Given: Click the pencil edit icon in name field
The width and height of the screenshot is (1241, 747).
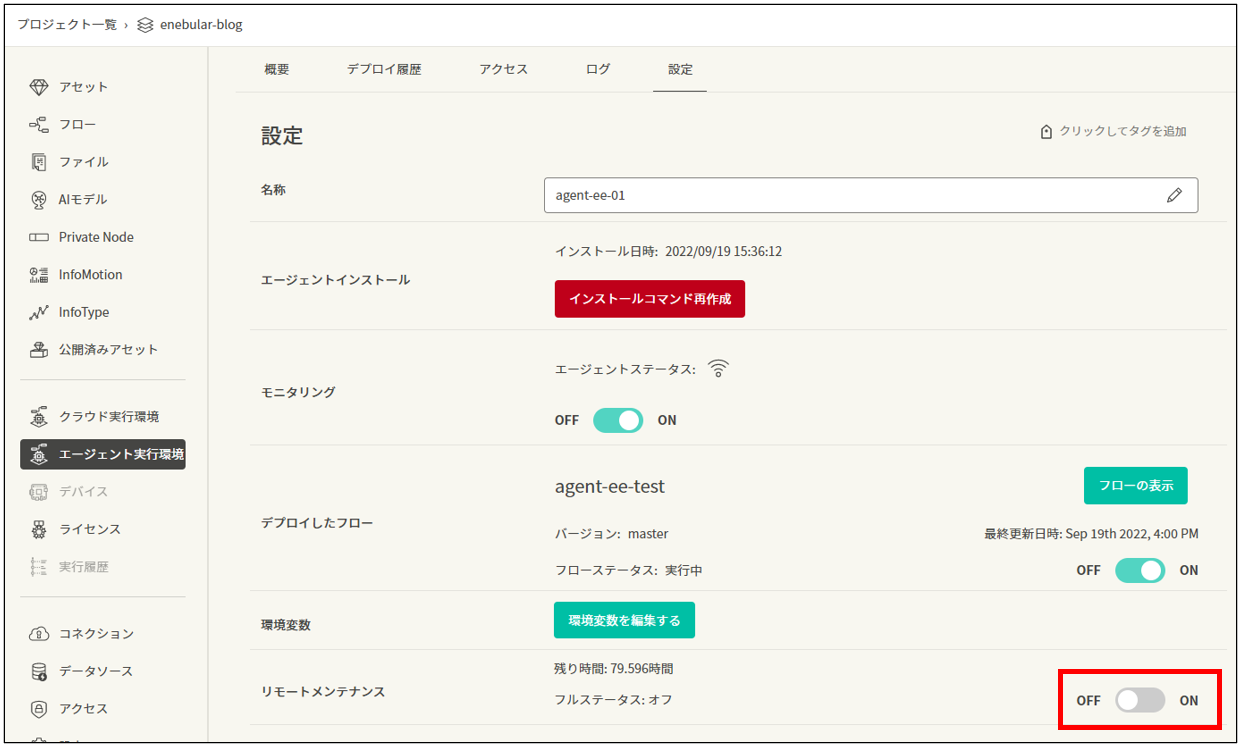Looking at the screenshot, I should click(1174, 196).
